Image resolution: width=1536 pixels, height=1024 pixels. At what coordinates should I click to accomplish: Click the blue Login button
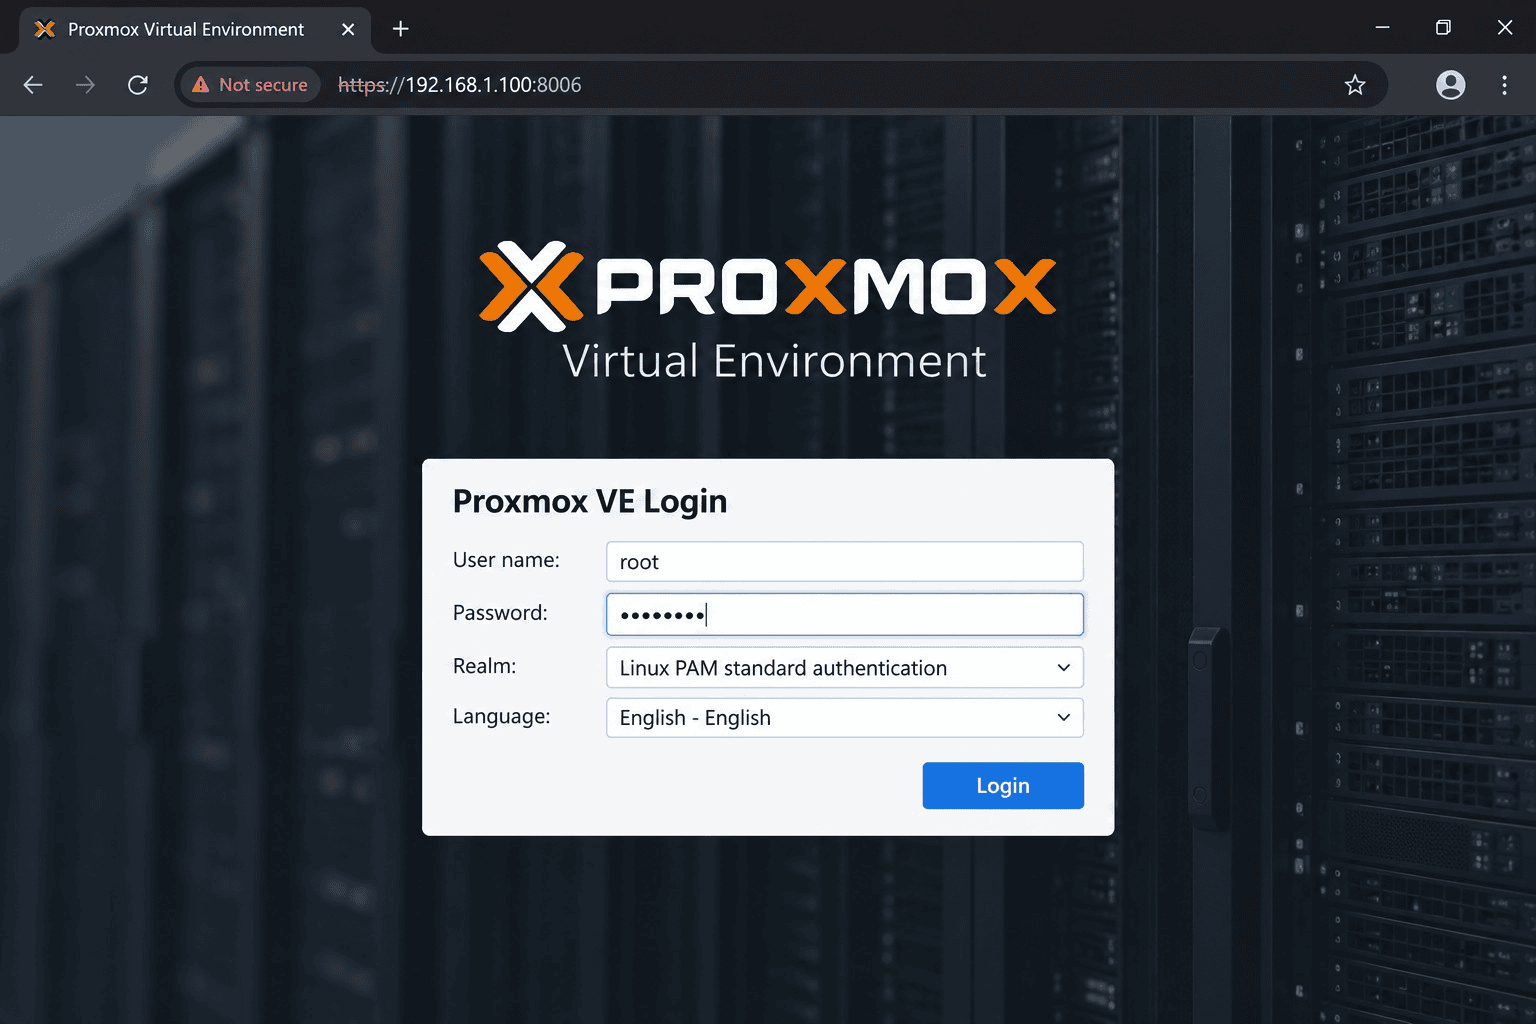pos(1003,785)
